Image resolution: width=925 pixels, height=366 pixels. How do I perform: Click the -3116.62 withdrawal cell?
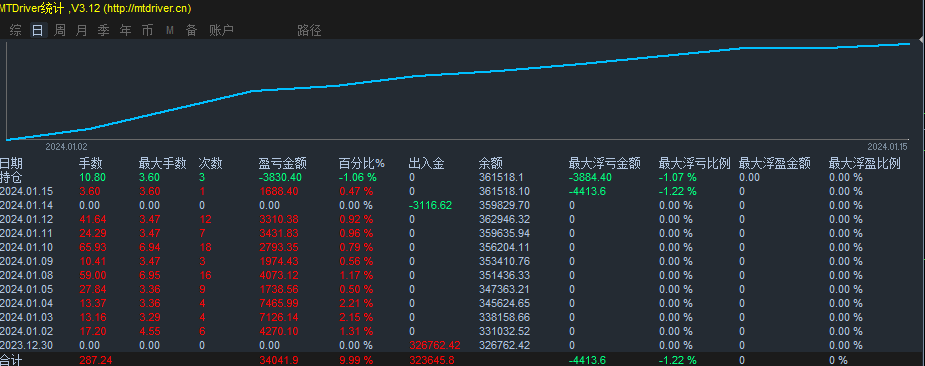tap(430, 205)
